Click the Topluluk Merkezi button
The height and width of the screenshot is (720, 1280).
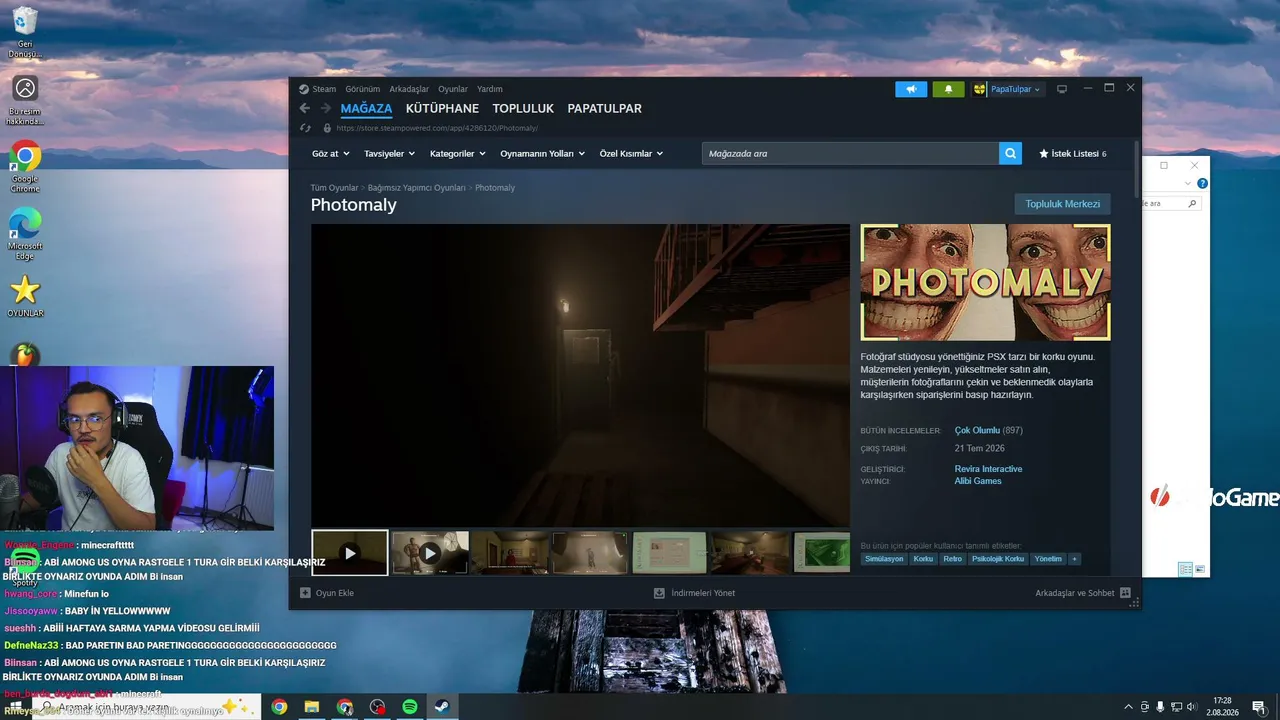coord(1062,204)
